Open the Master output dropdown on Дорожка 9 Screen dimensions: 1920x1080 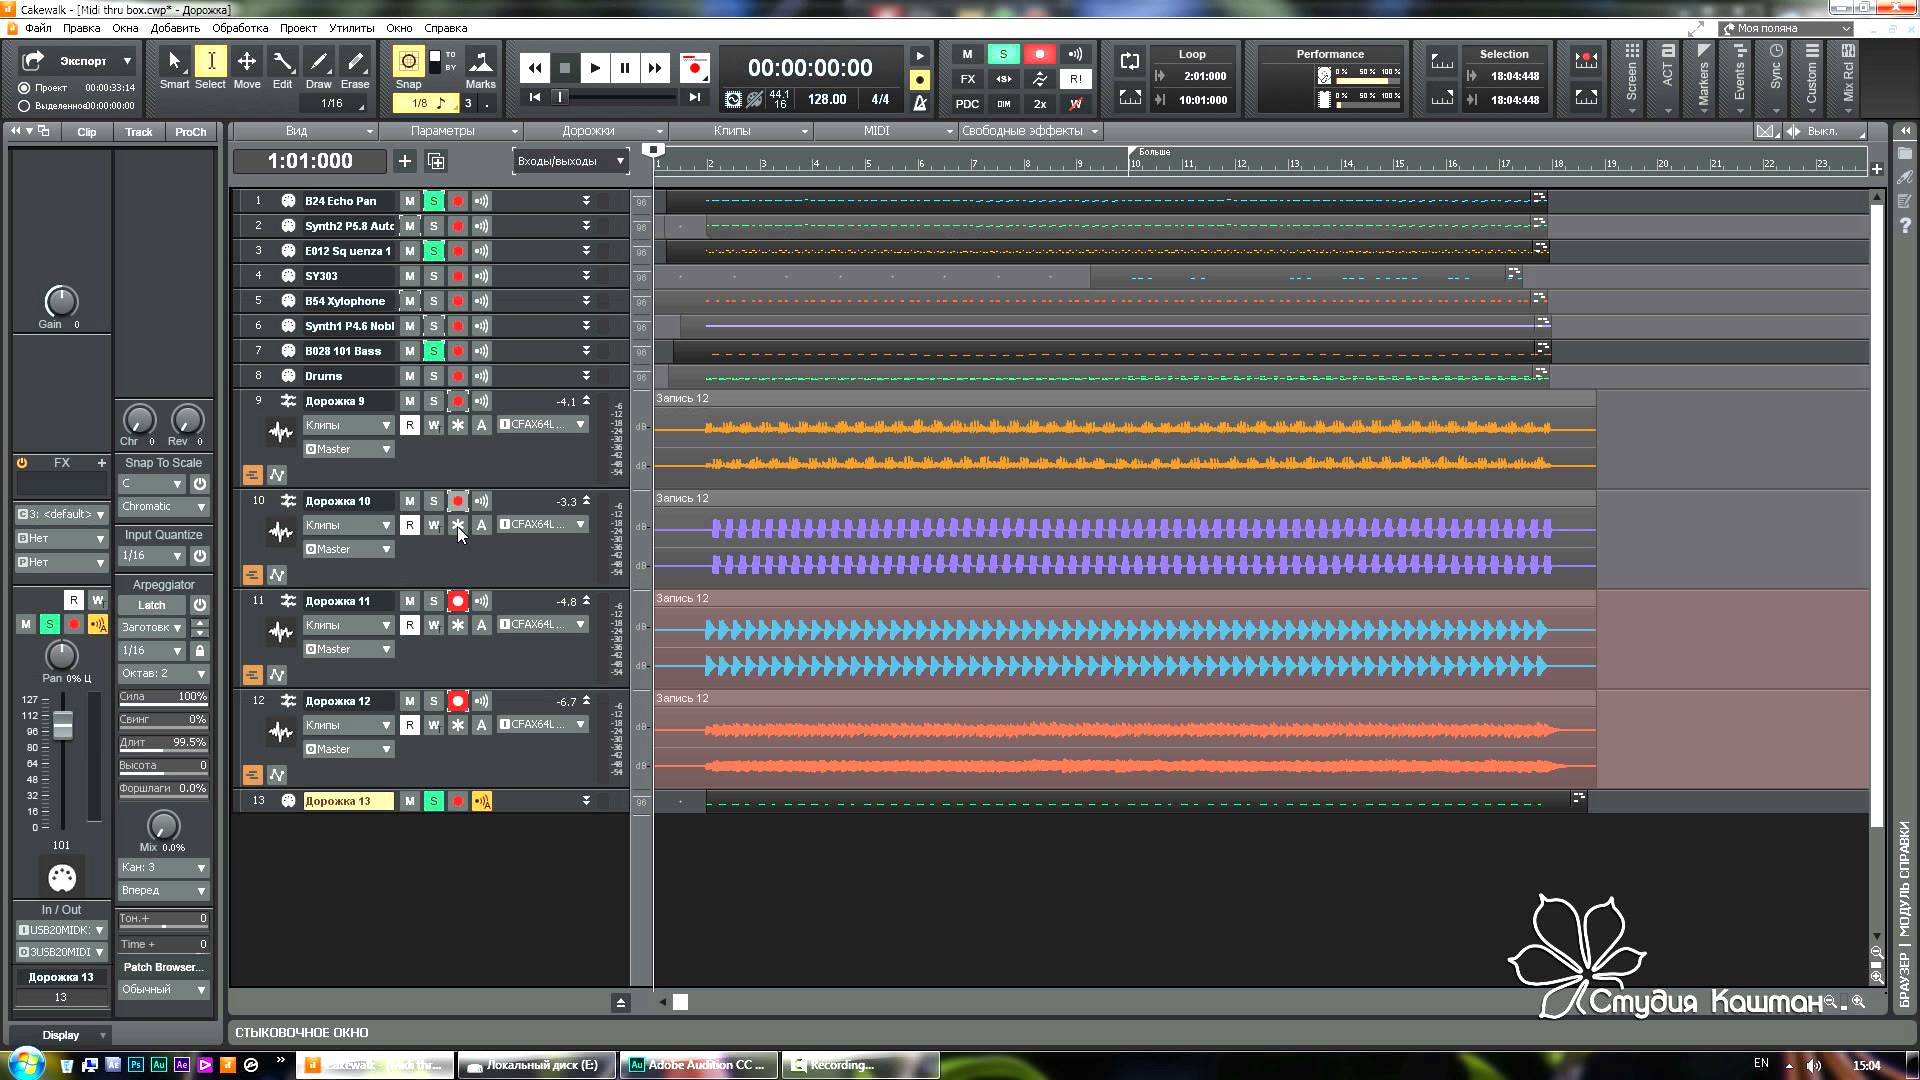[348, 448]
